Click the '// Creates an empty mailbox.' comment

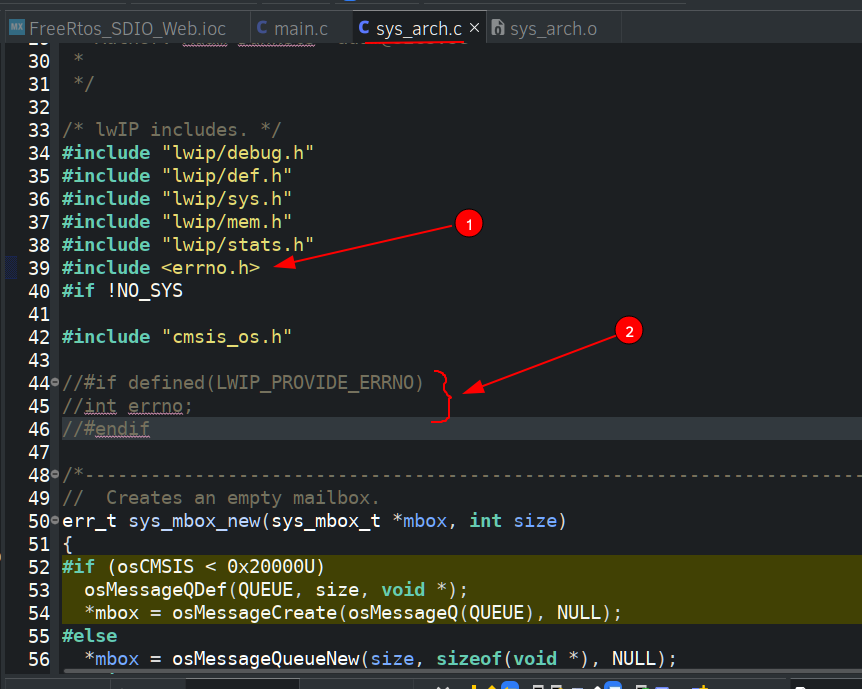pos(220,498)
